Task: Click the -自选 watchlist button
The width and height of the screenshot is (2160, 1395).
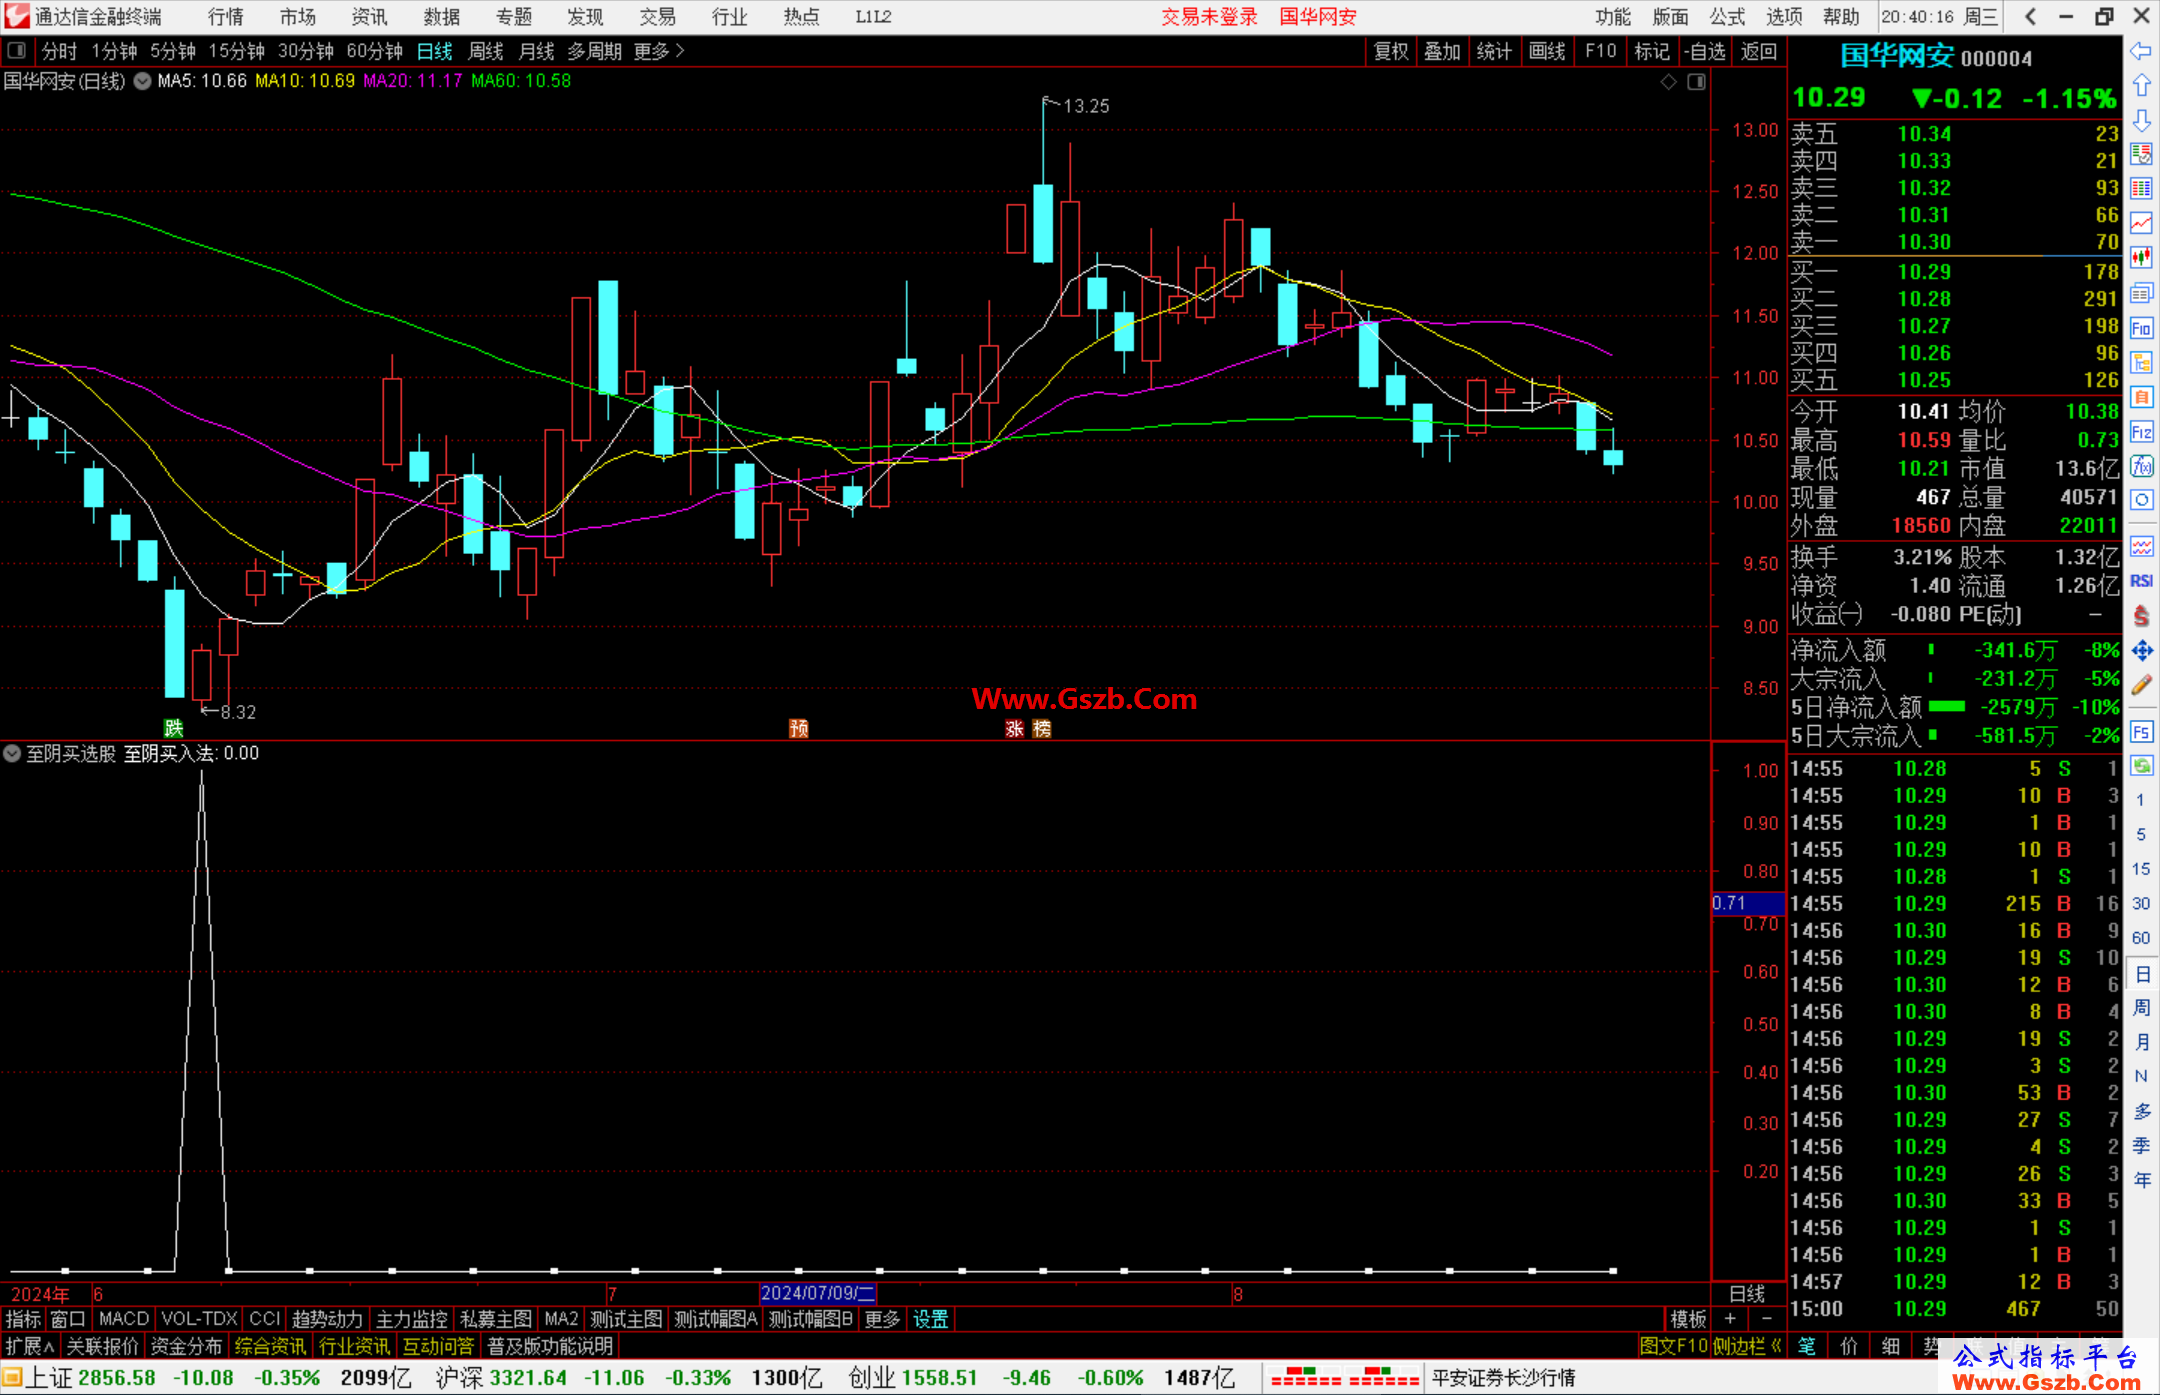Action: coord(1705,51)
